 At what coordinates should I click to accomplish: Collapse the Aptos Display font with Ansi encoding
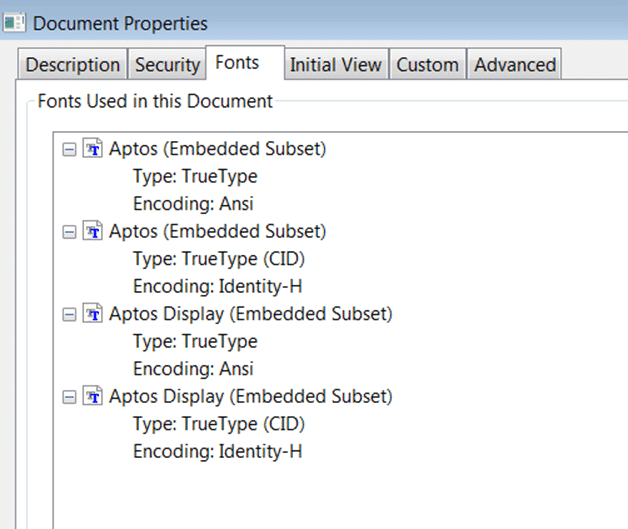coord(69,315)
